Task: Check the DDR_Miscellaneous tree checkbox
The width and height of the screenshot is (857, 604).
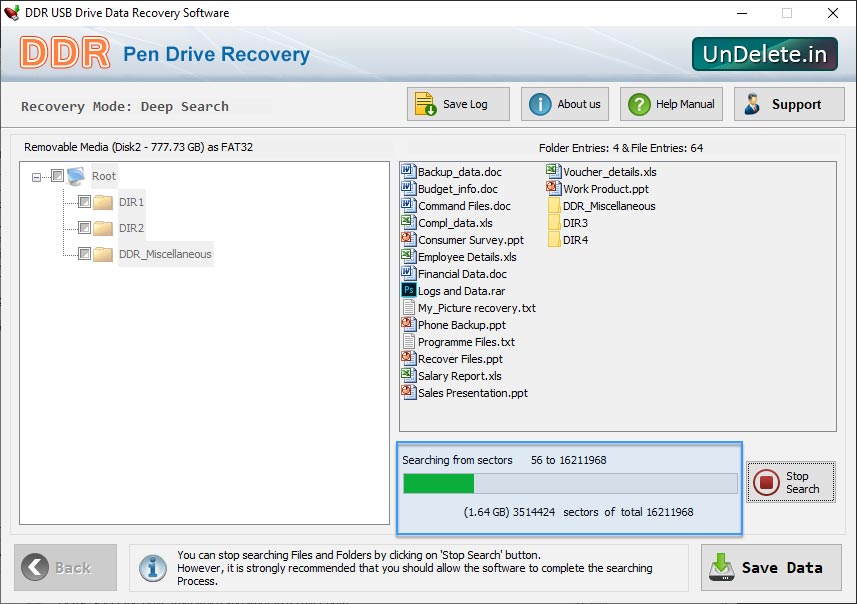Action: pyautogui.click(x=84, y=254)
